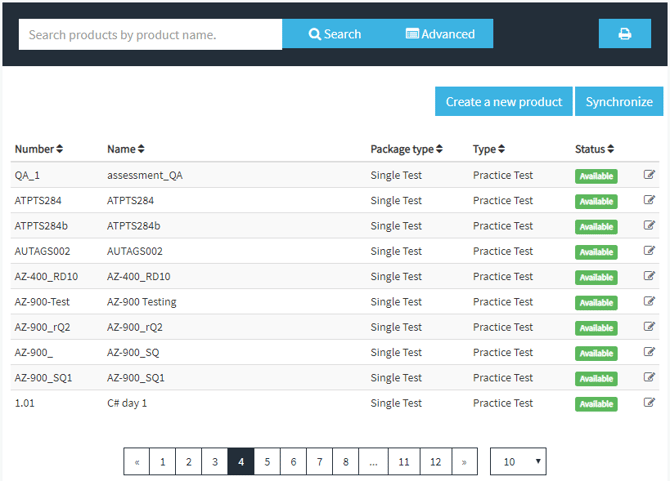Click the Synchronize button
The height and width of the screenshot is (481, 670).
coord(619,102)
